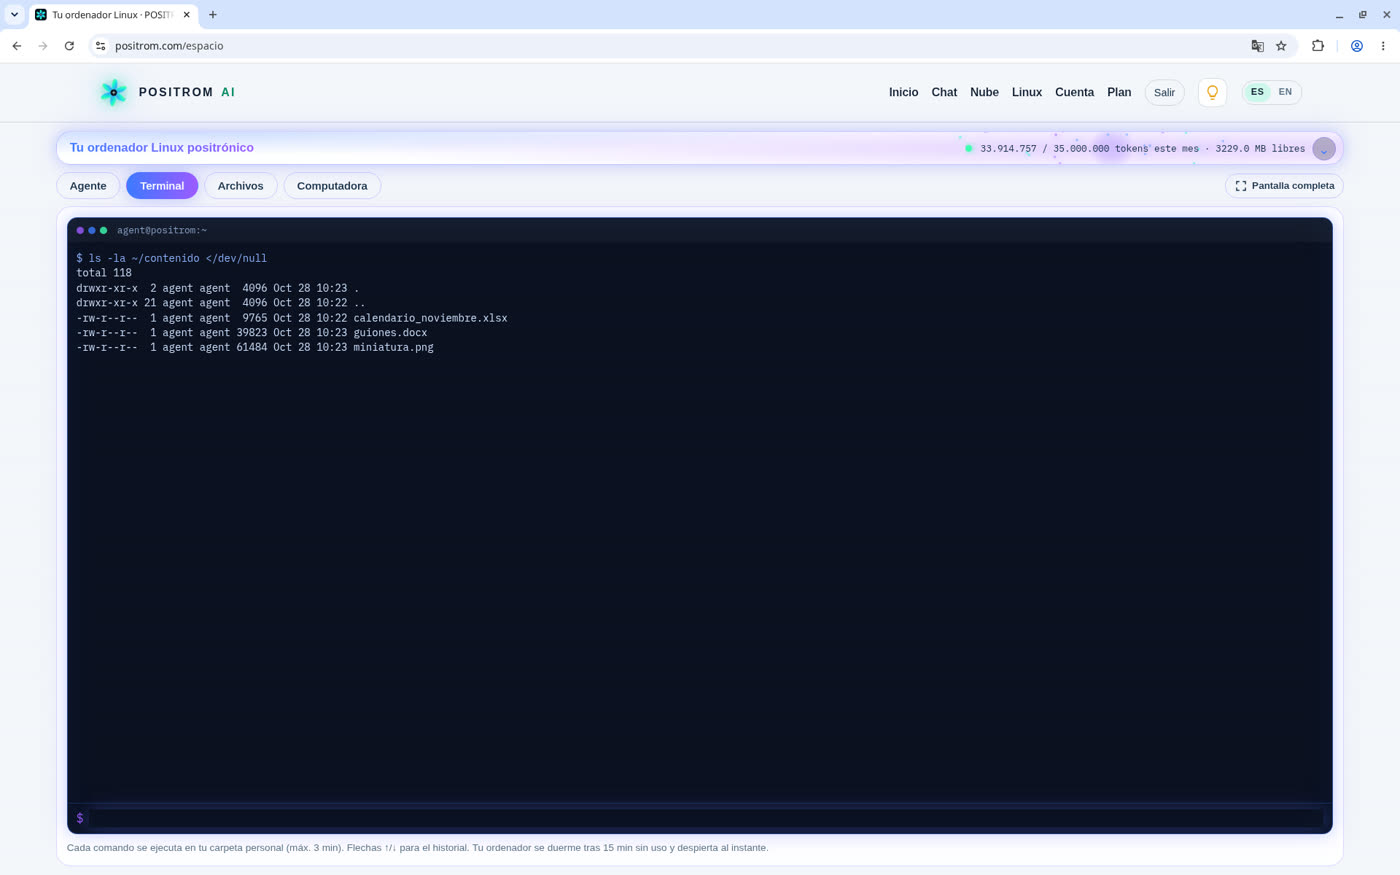
Task: Open the Nube navigation link
Action: tap(984, 93)
